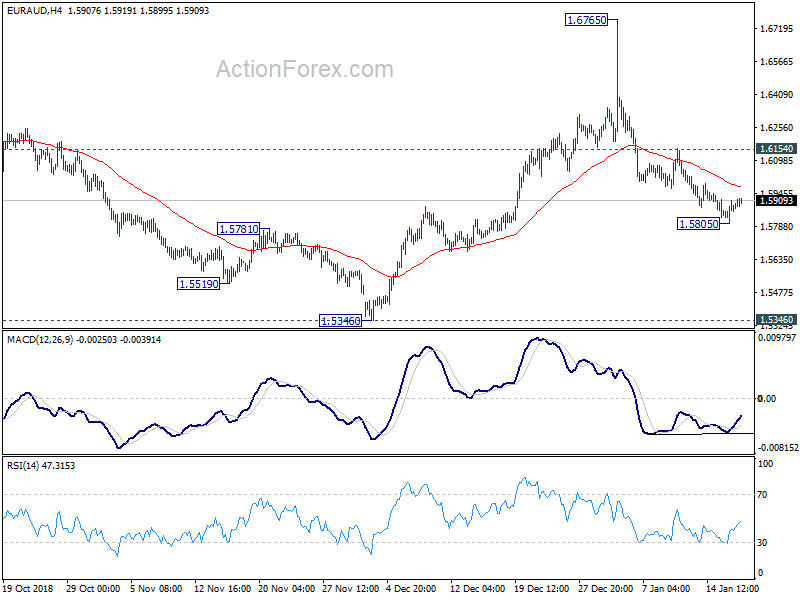Select the 1.54775 price axis value
This screenshot has width=800, height=600.
(x=777, y=292)
